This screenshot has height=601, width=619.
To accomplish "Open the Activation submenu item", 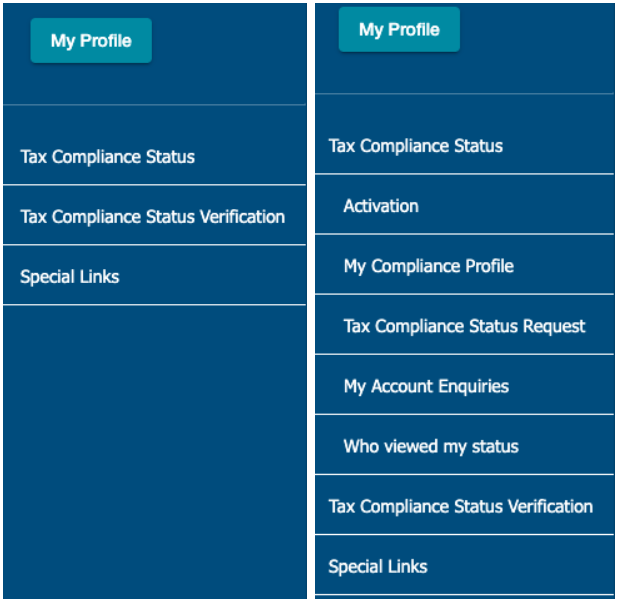I will coord(464,206).
